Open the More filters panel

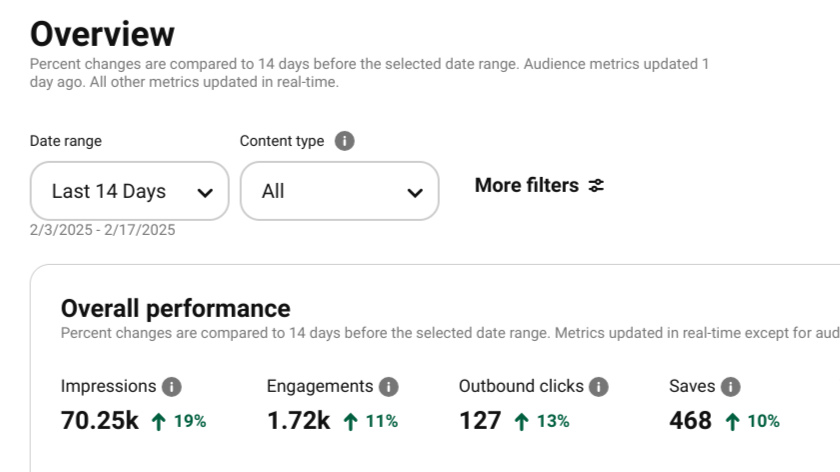[x=539, y=185]
